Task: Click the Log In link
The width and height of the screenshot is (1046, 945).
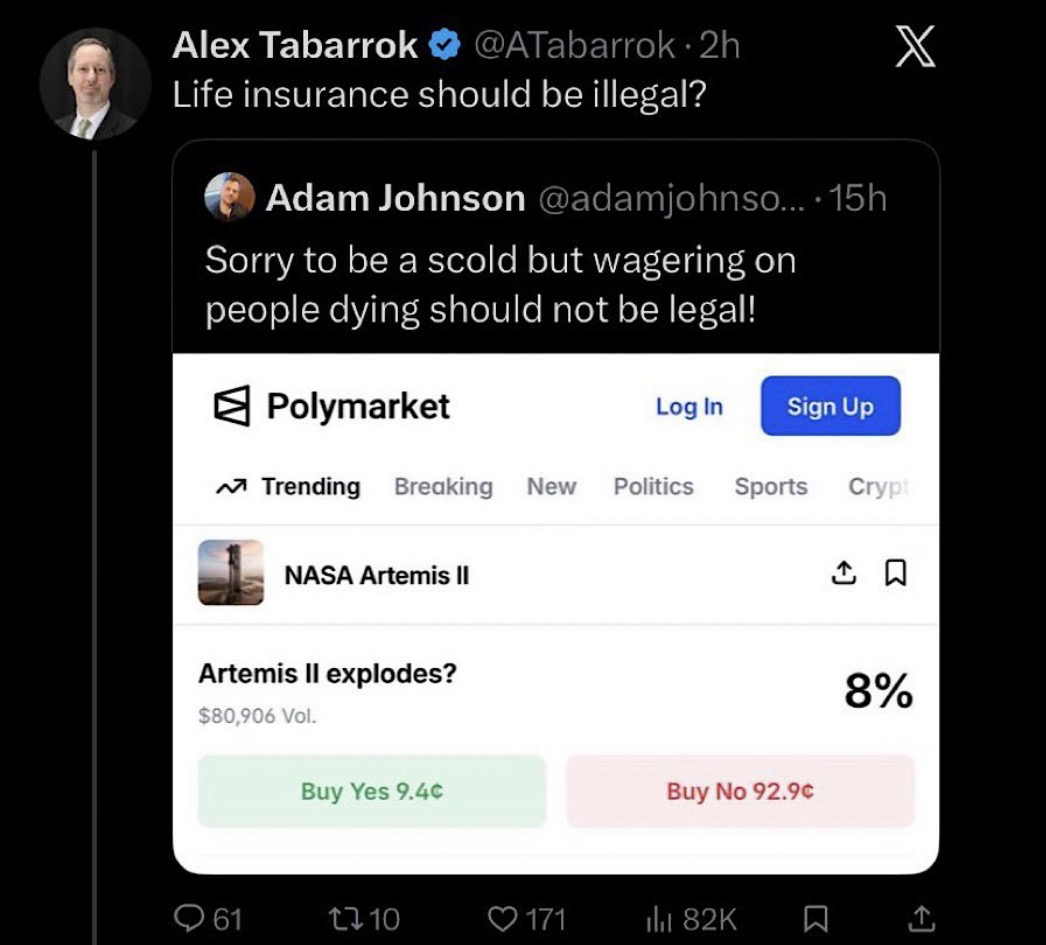Action: tap(689, 407)
